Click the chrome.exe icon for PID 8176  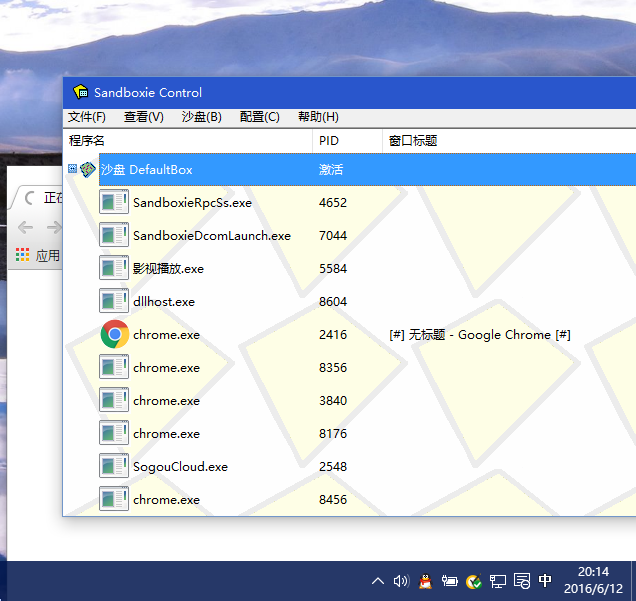[114, 433]
